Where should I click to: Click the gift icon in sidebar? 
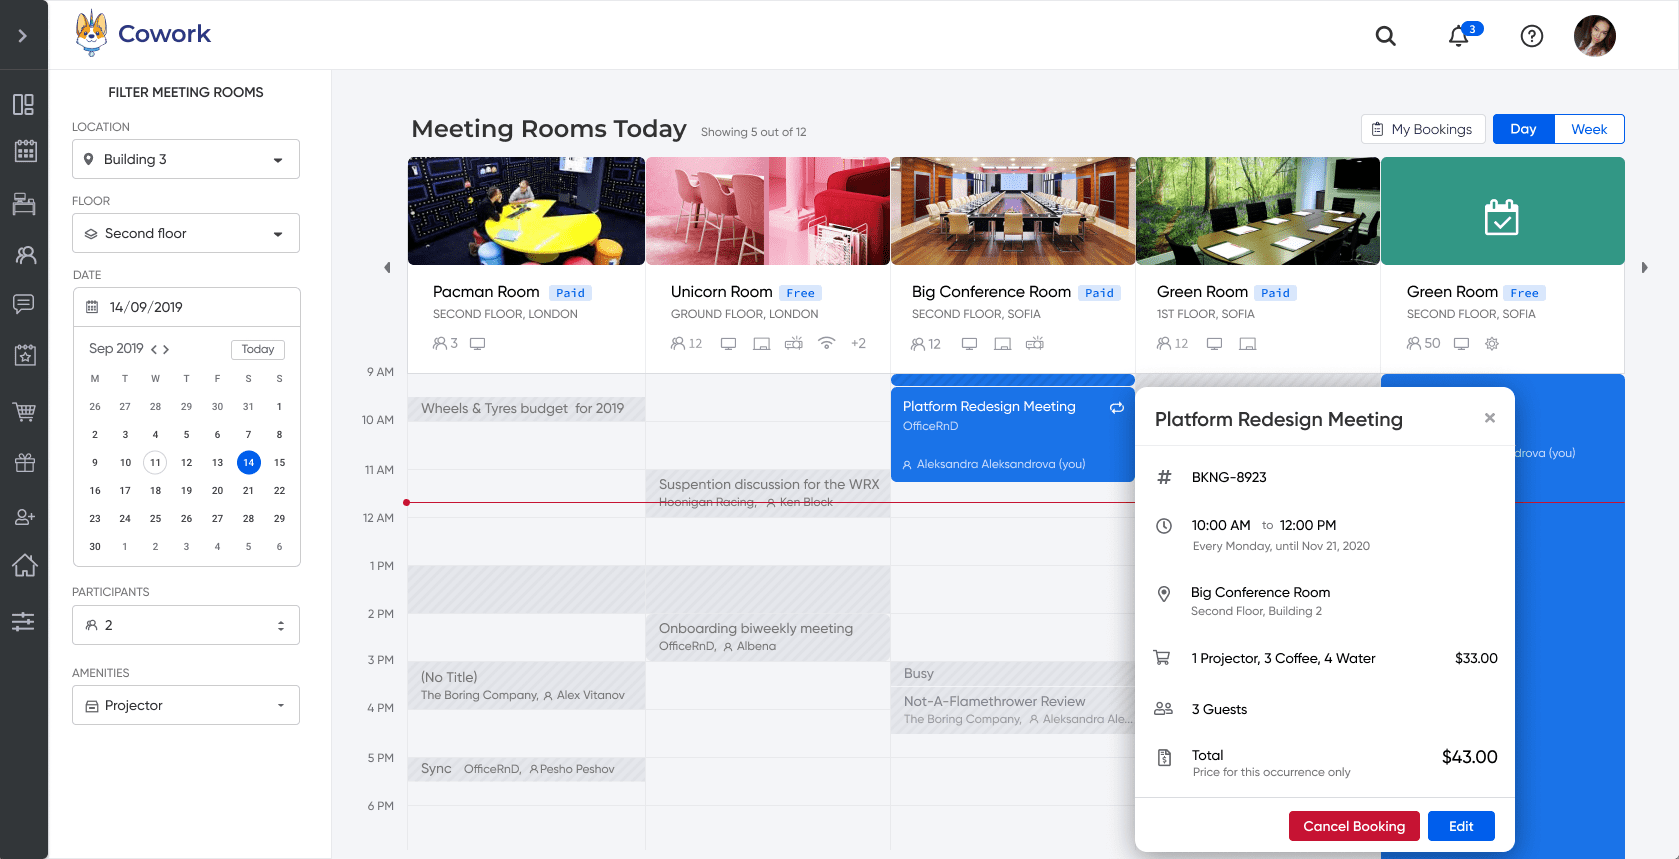[24, 462]
